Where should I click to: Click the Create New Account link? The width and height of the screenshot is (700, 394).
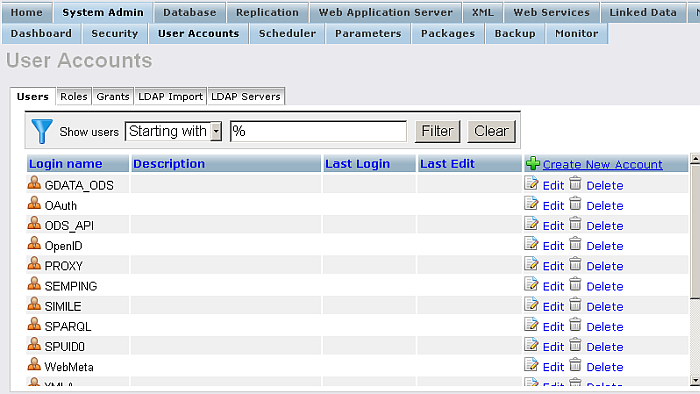(x=602, y=165)
